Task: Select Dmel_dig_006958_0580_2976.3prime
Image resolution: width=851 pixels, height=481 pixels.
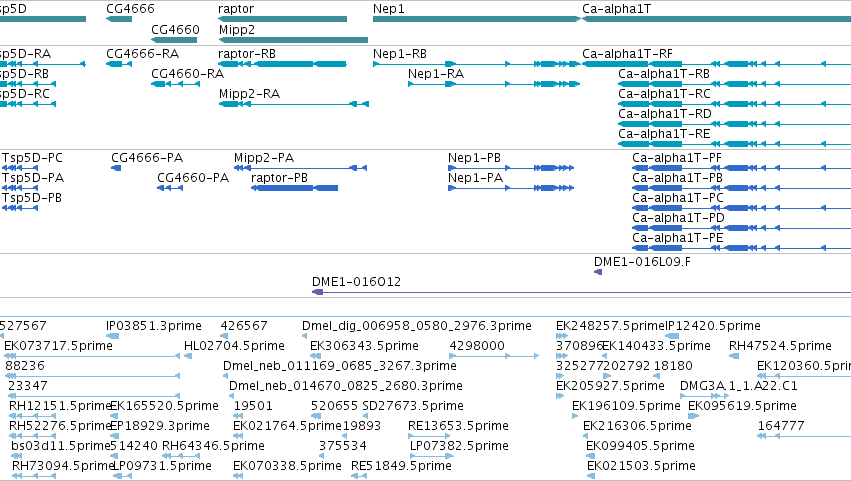Action: [417, 326]
